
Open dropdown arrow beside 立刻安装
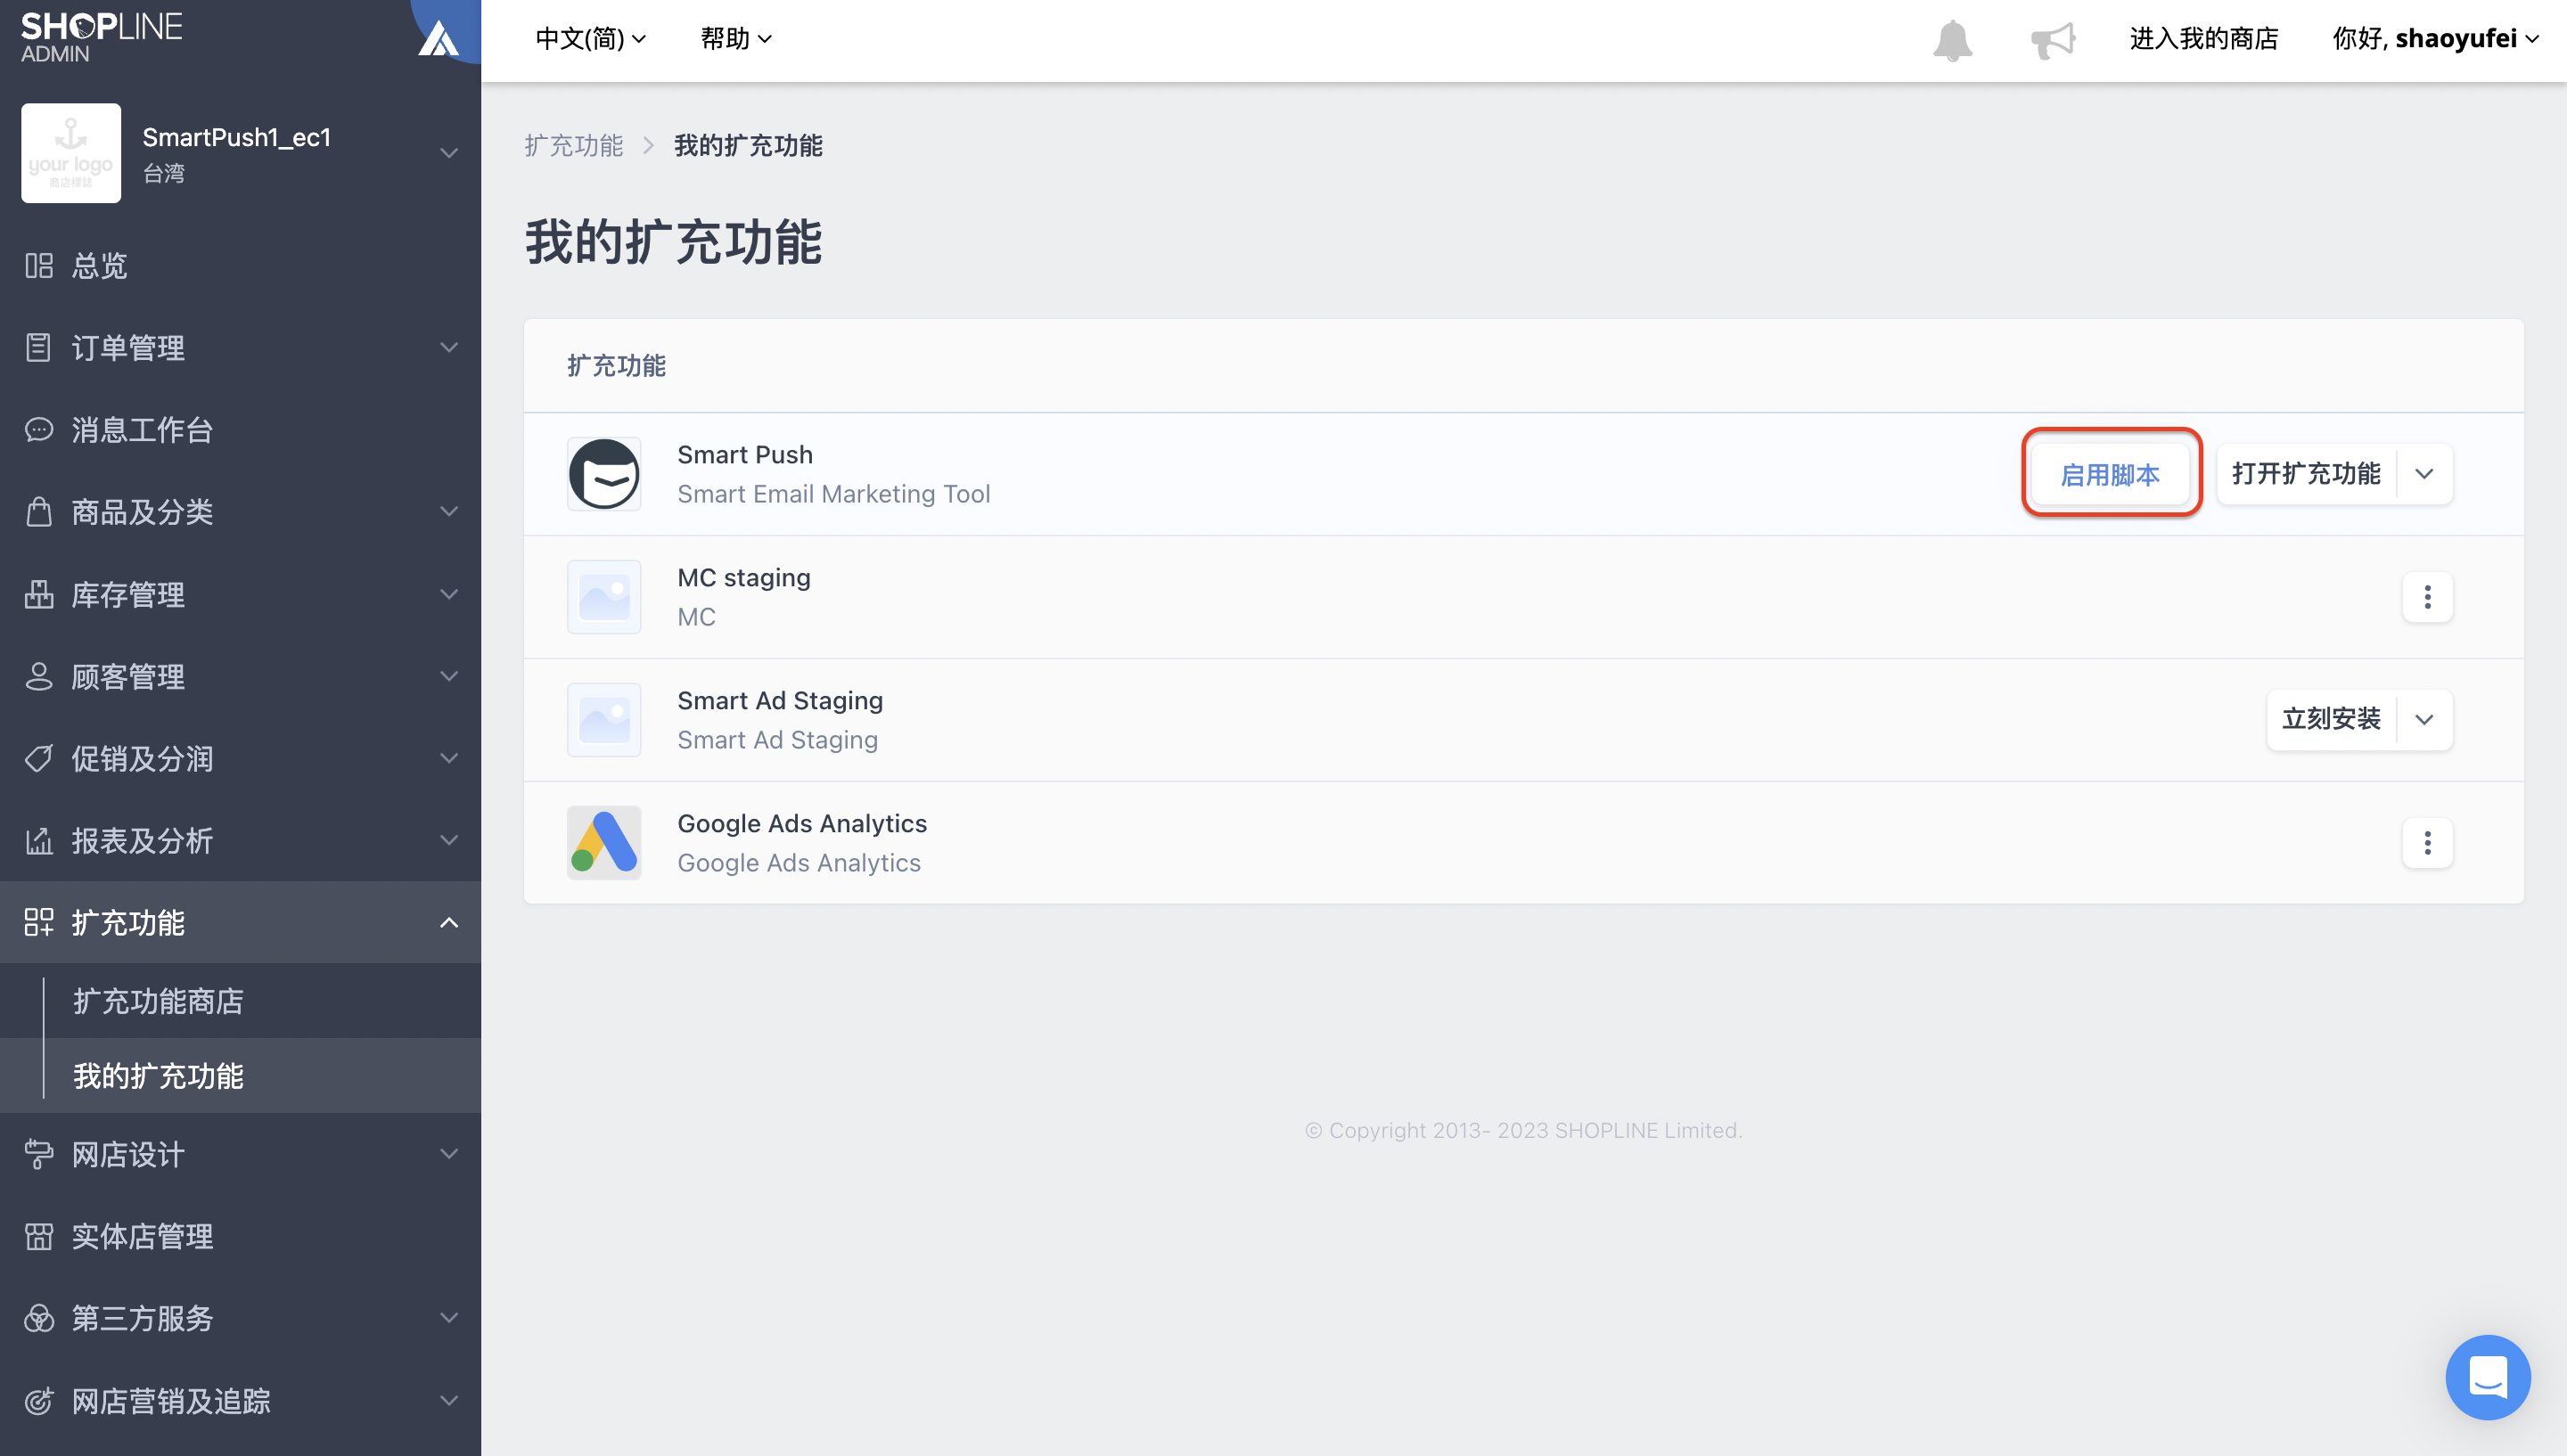(2424, 720)
